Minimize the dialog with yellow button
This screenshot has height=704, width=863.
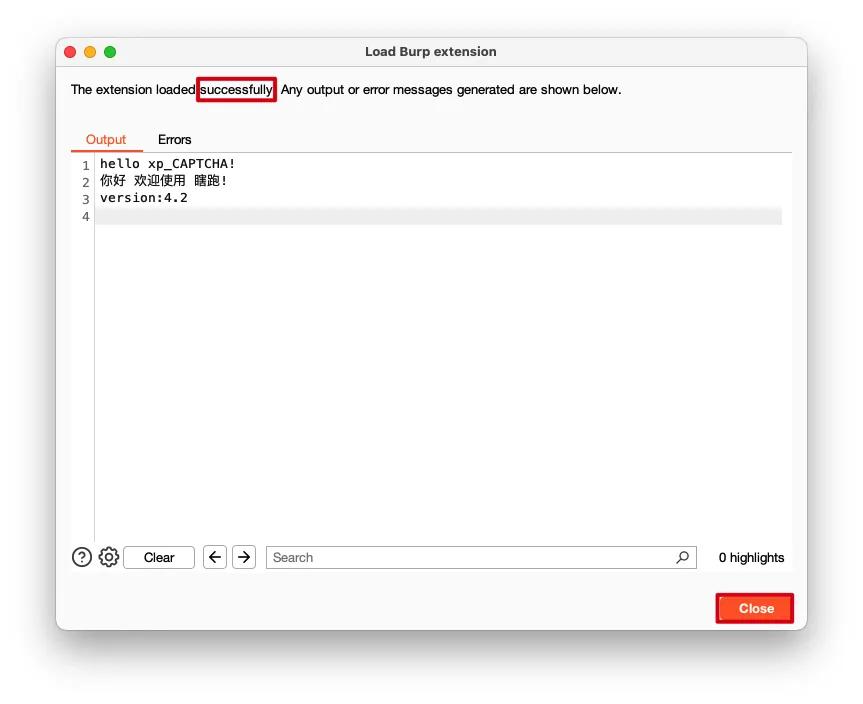(x=90, y=52)
